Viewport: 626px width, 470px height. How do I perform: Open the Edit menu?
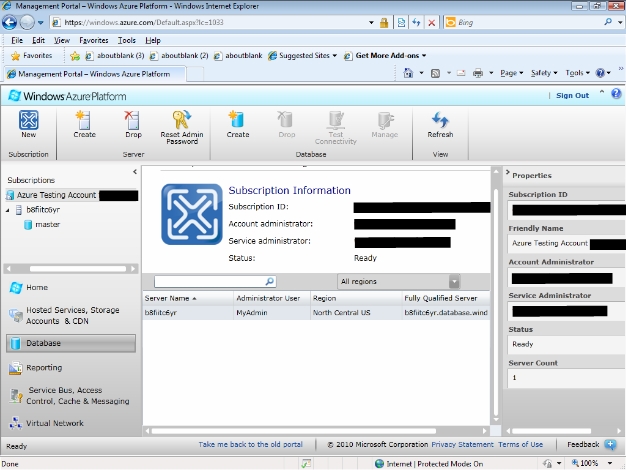[x=38, y=40]
